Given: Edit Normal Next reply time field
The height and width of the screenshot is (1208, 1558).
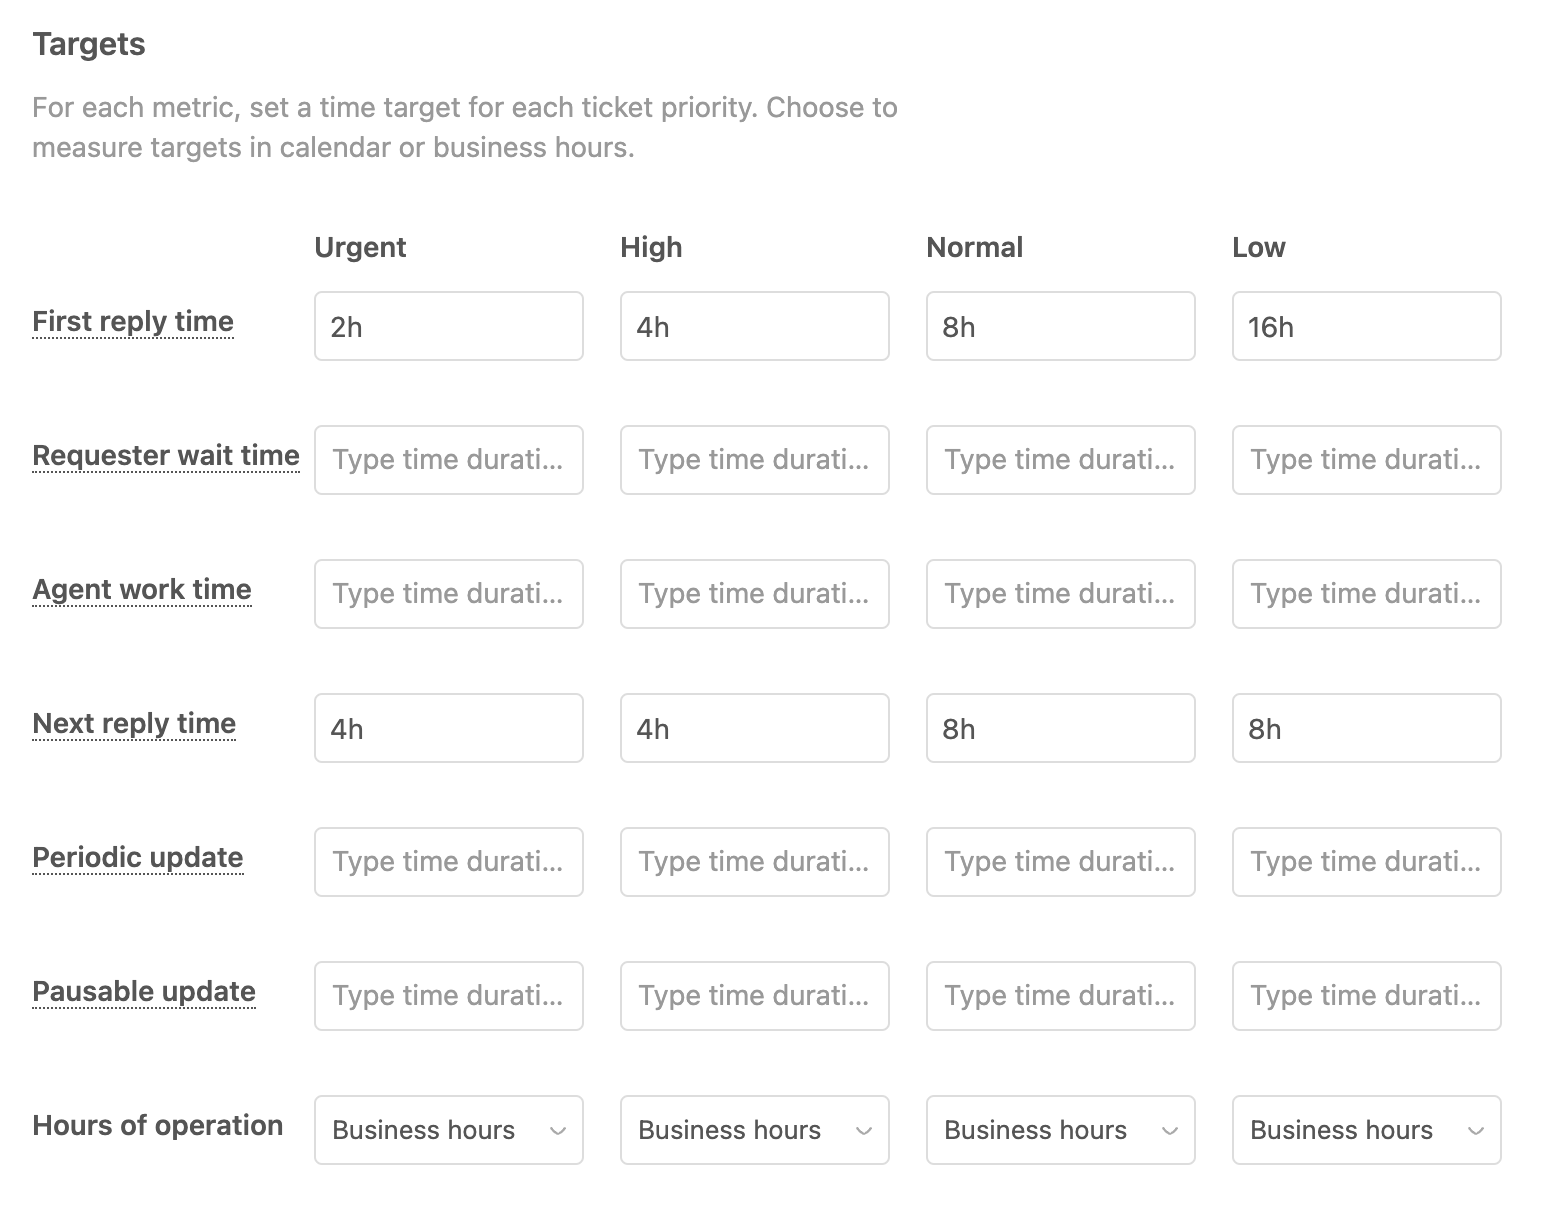Looking at the screenshot, I should pyautogui.click(x=1060, y=728).
